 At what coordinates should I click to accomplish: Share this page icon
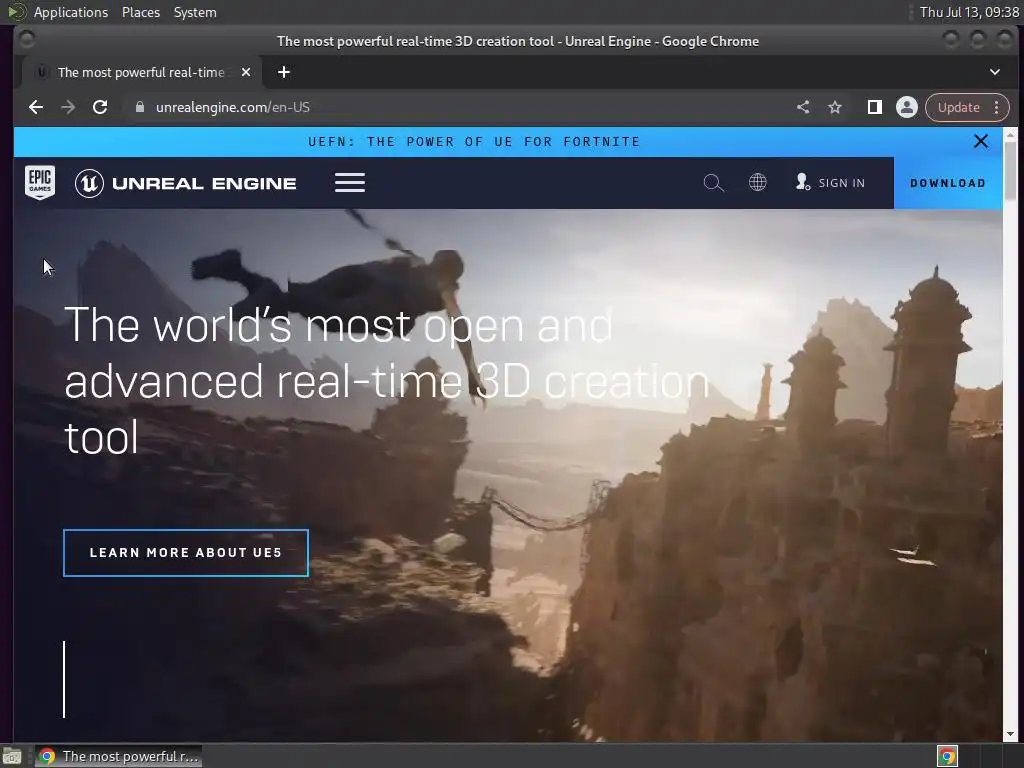point(803,107)
